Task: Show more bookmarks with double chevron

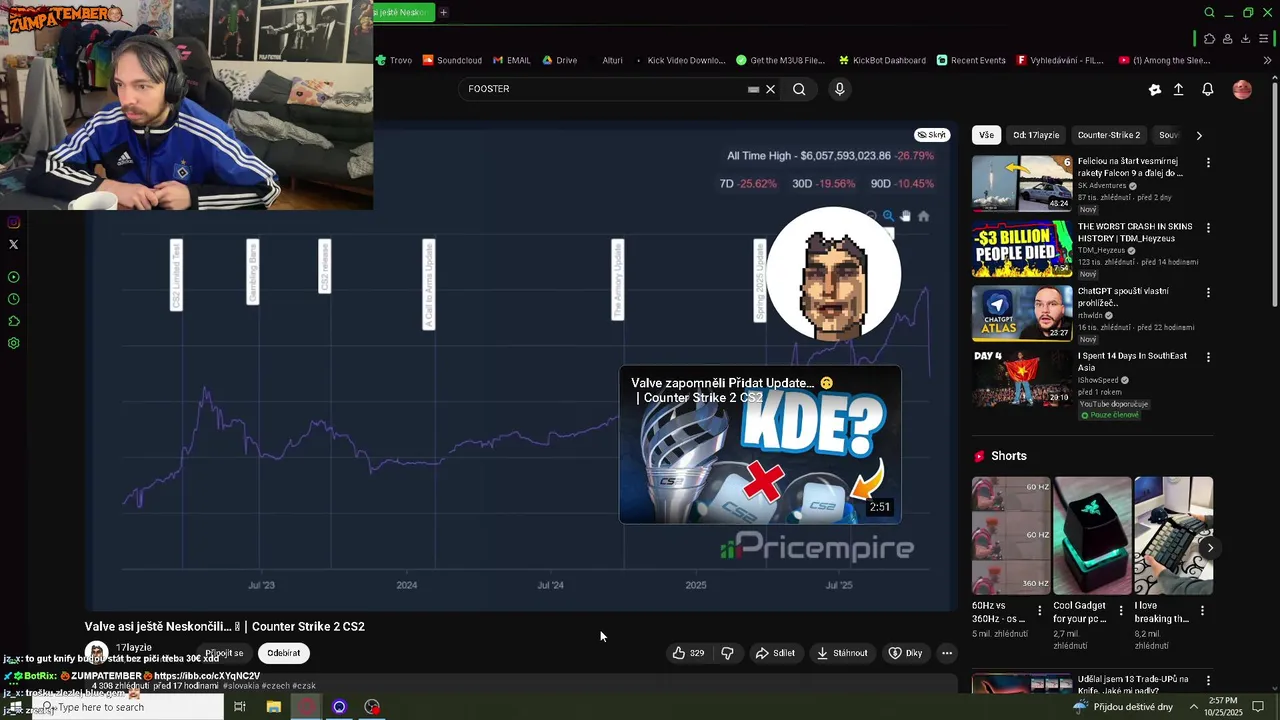Action: pos(1267,60)
